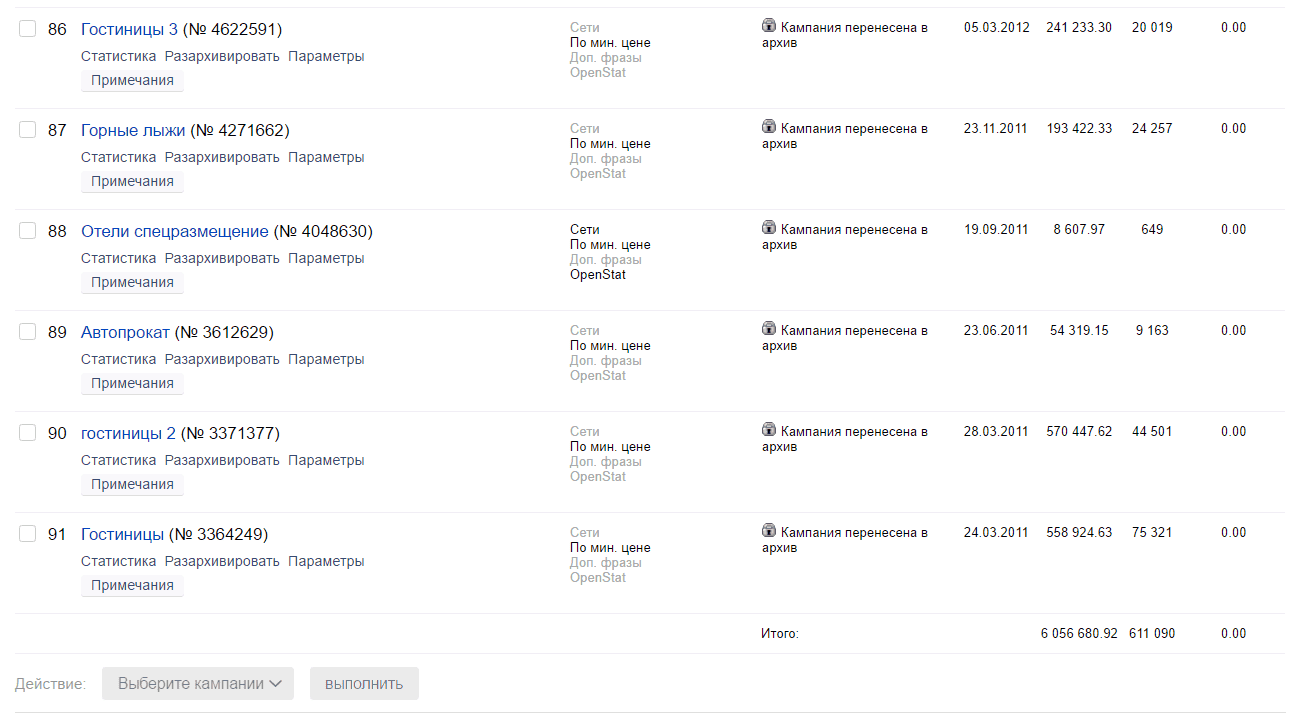Click Разархивировать for Автопрокат campaign

(222, 359)
